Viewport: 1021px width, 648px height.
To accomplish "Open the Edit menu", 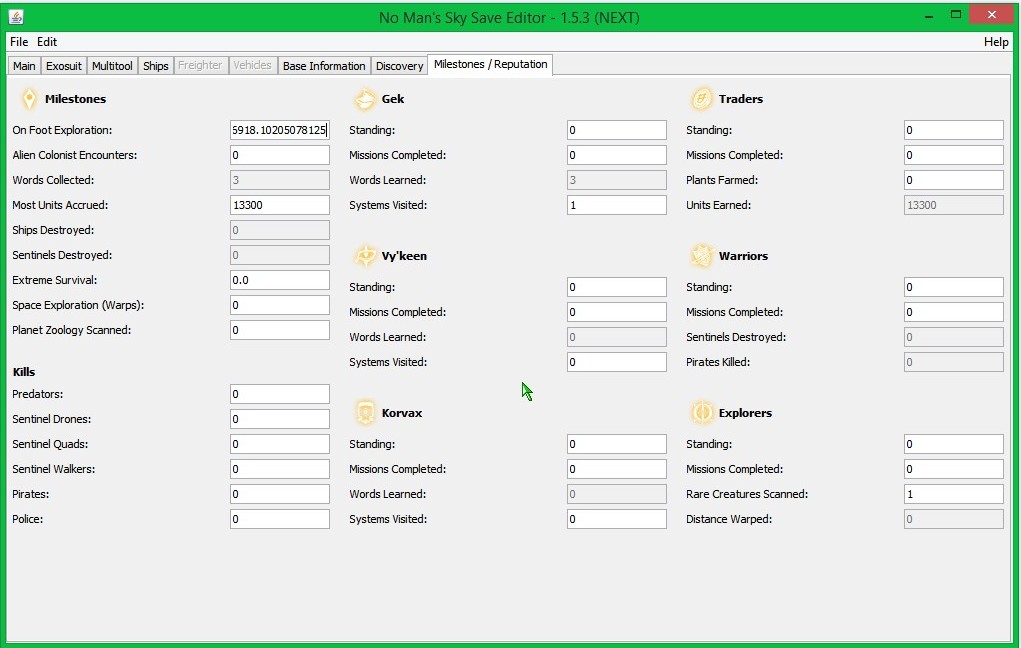I will click(x=47, y=42).
